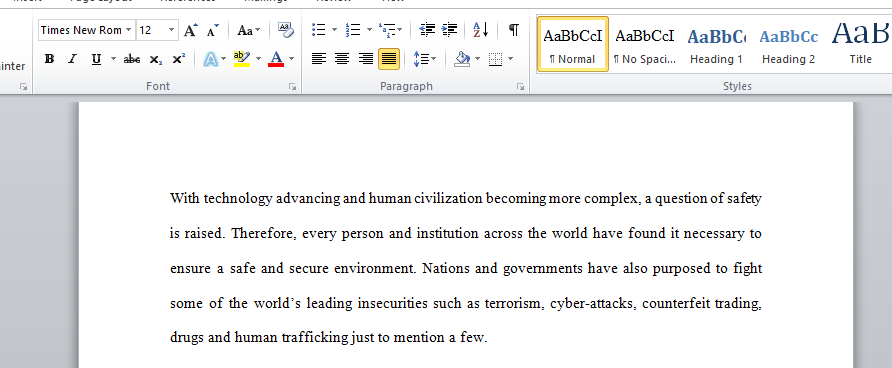Open the line spacing dropdown

click(x=424, y=59)
